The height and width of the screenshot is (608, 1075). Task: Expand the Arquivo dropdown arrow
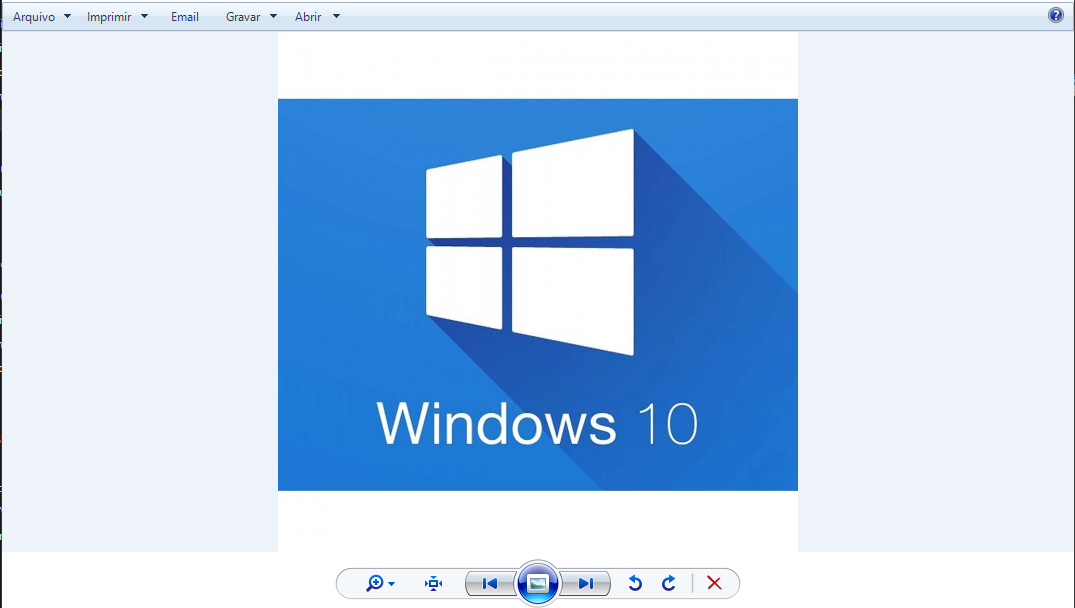[x=67, y=16]
